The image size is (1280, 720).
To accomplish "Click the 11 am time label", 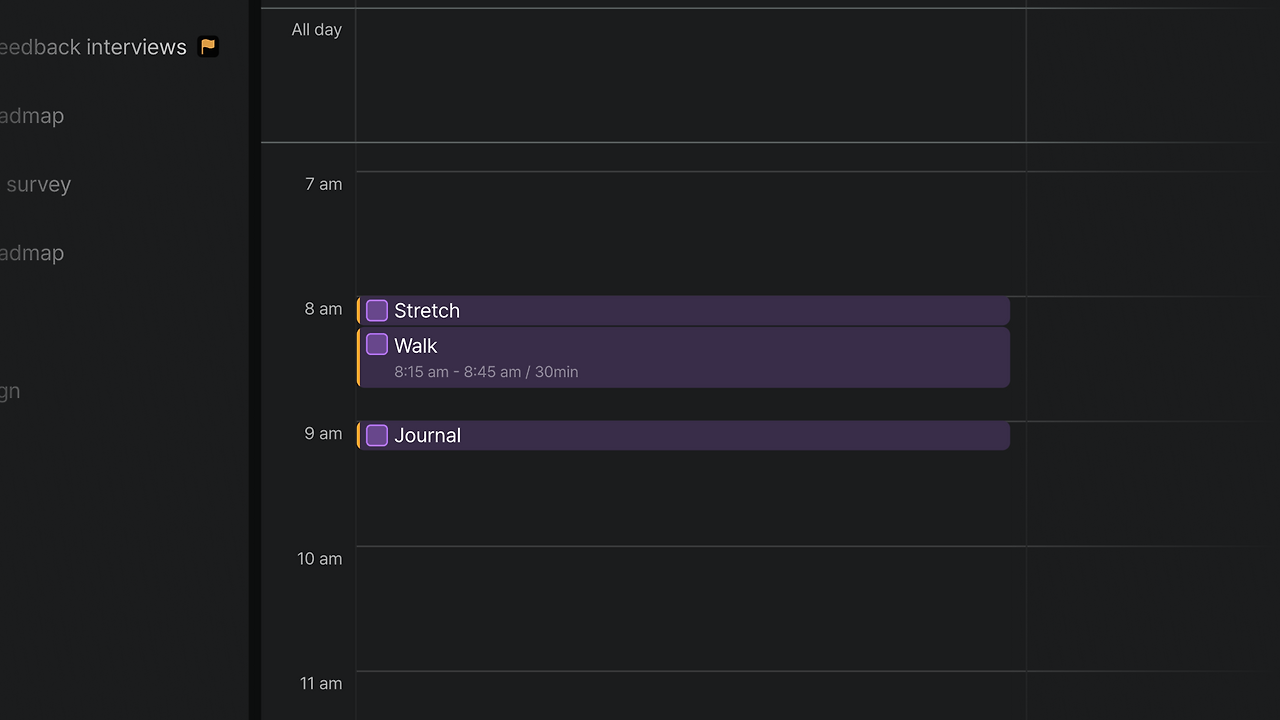I will pyautogui.click(x=321, y=684).
